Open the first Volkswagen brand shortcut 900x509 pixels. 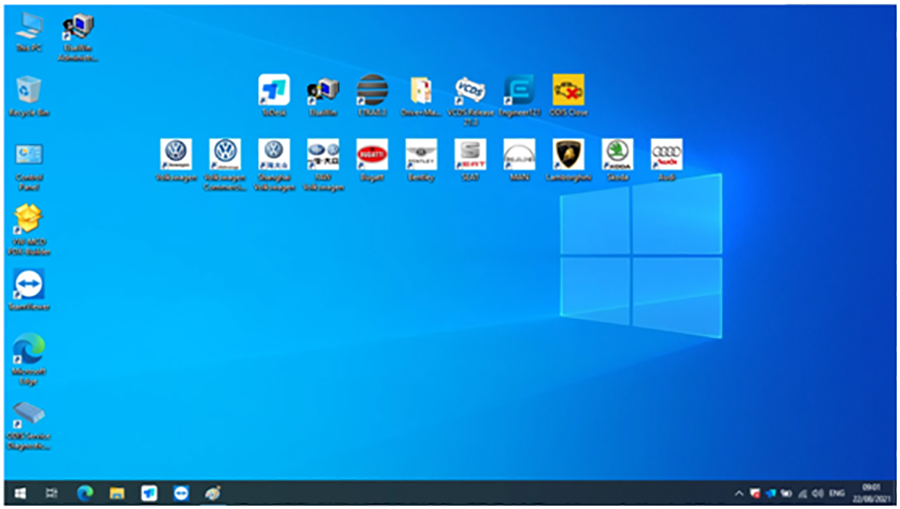click(176, 160)
